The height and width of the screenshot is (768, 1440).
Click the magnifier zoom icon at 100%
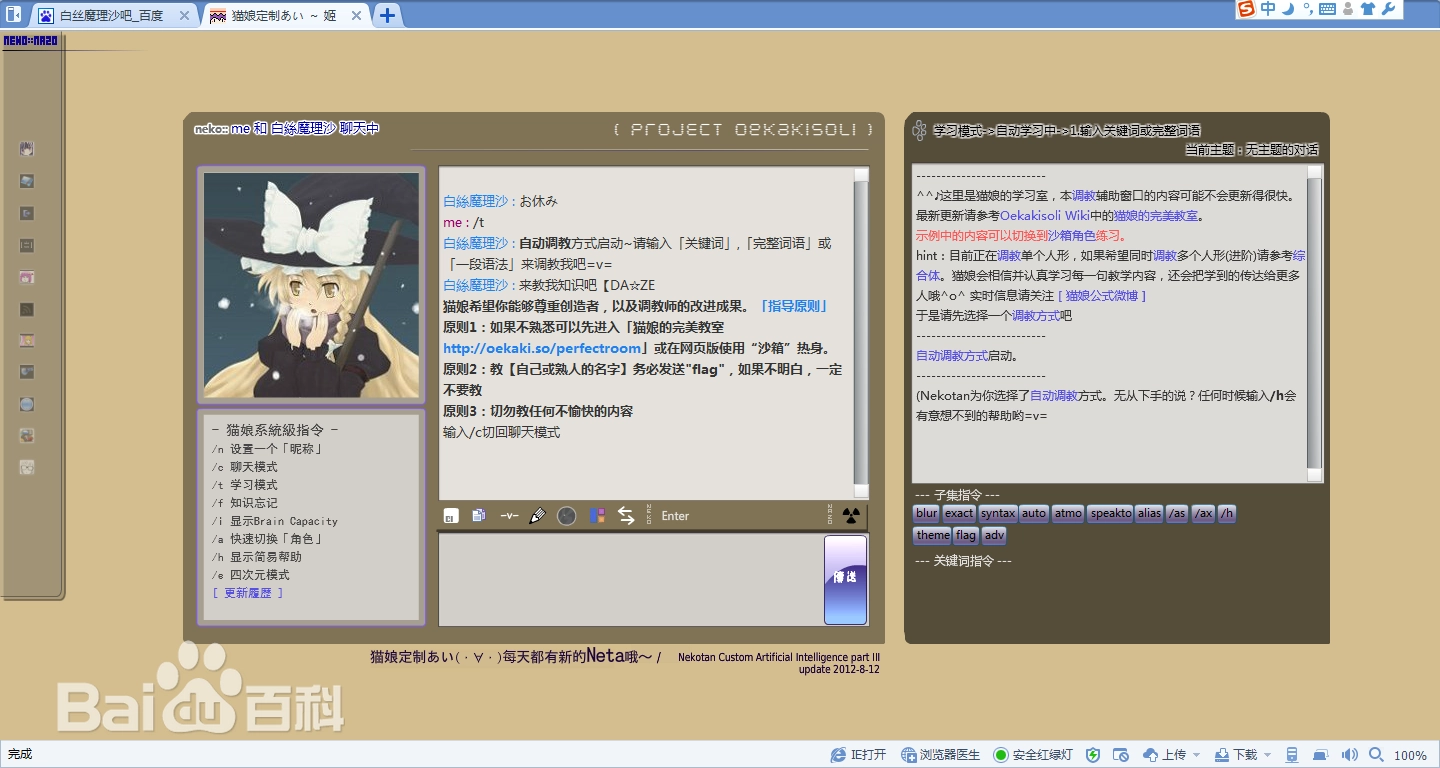(x=1377, y=755)
